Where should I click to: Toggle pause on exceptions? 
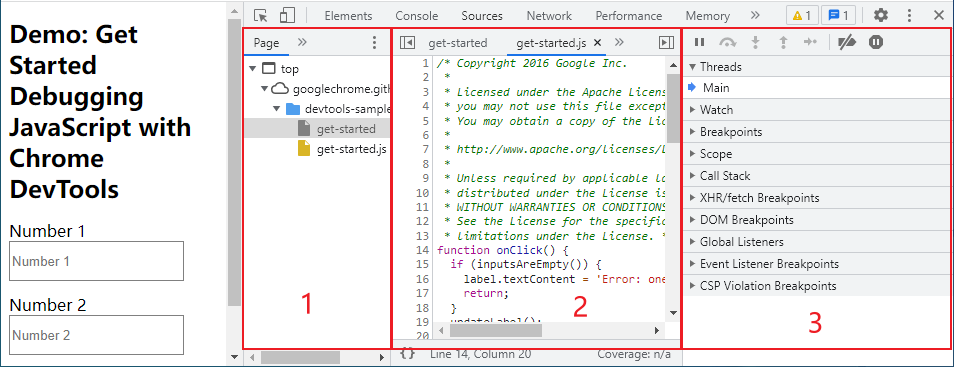click(x=876, y=42)
